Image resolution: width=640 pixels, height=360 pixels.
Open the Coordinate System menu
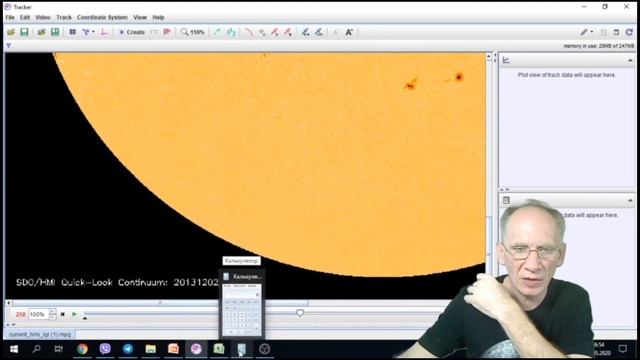pos(102,18)
